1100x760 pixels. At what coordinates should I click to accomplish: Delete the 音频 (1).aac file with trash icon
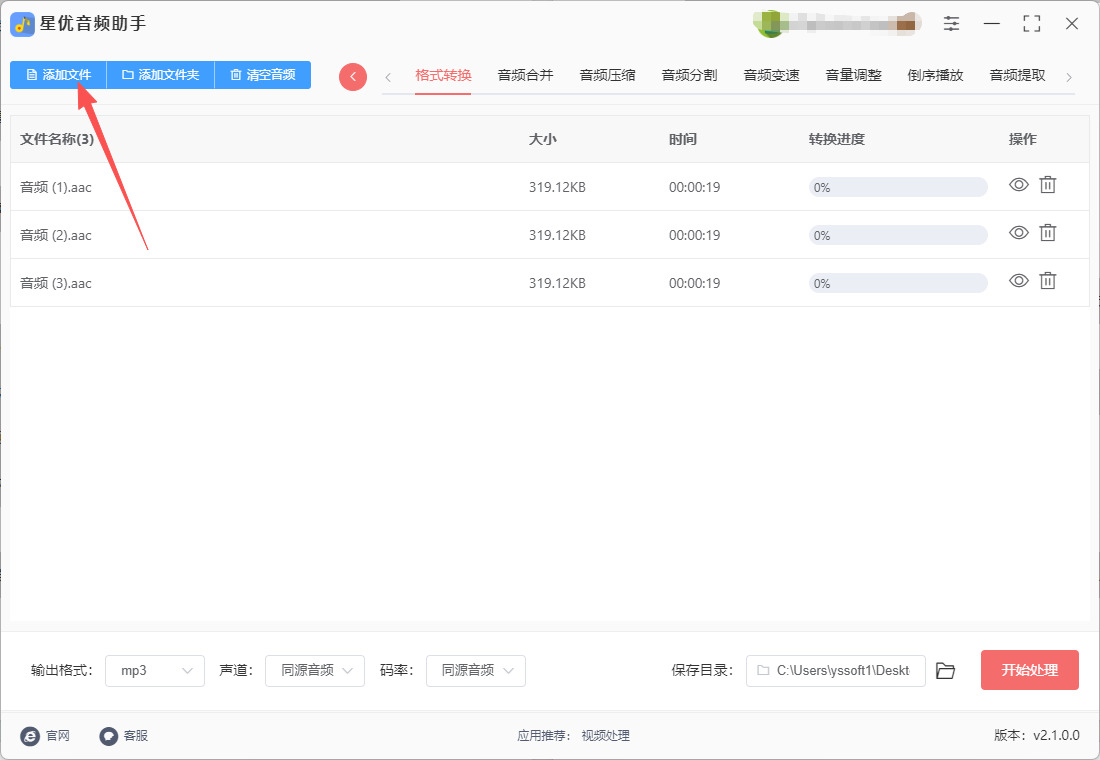coord(1047,185)
